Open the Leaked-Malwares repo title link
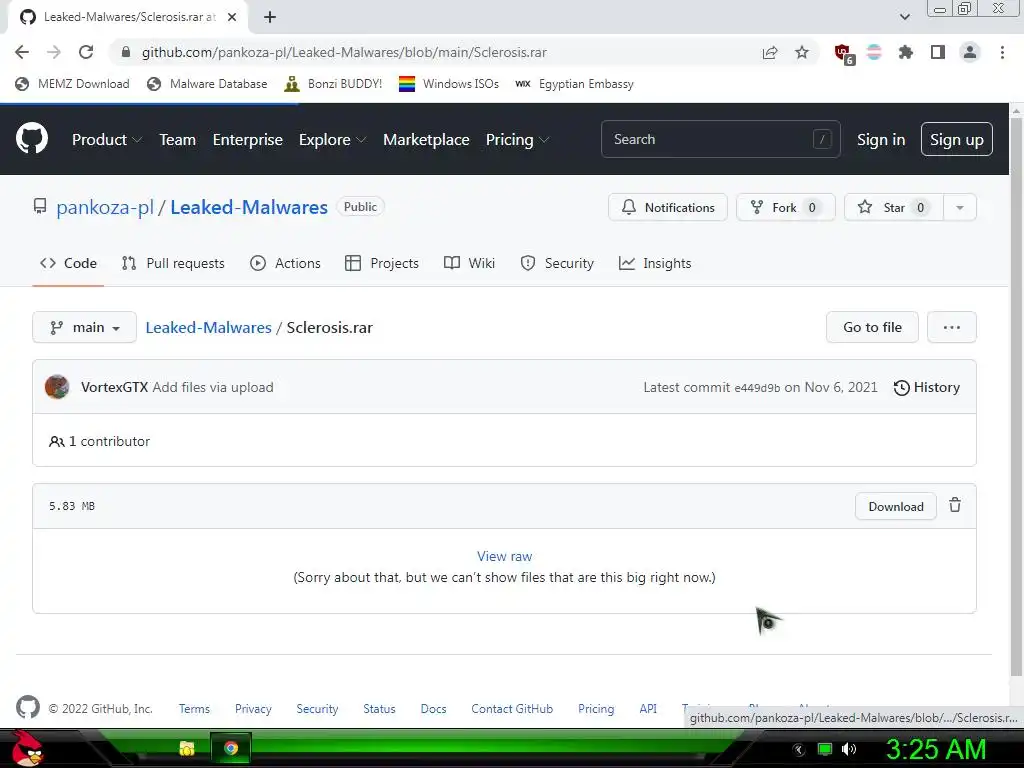 tap(249, 208)
